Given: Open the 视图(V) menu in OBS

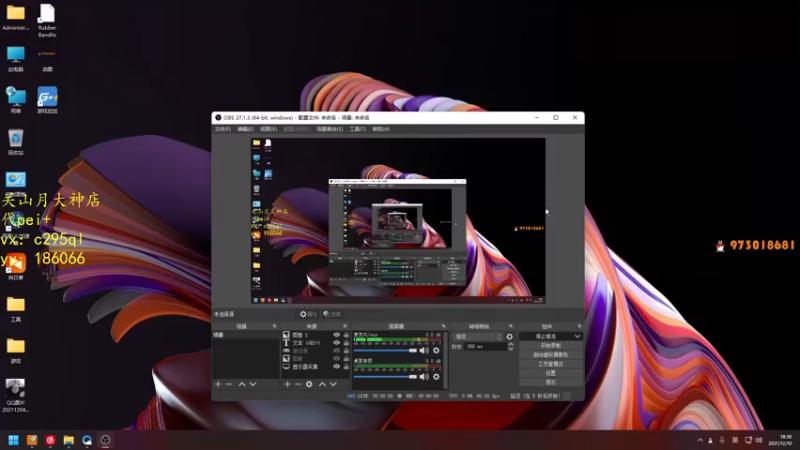Looking at the screenshot, I should point(268,129).
